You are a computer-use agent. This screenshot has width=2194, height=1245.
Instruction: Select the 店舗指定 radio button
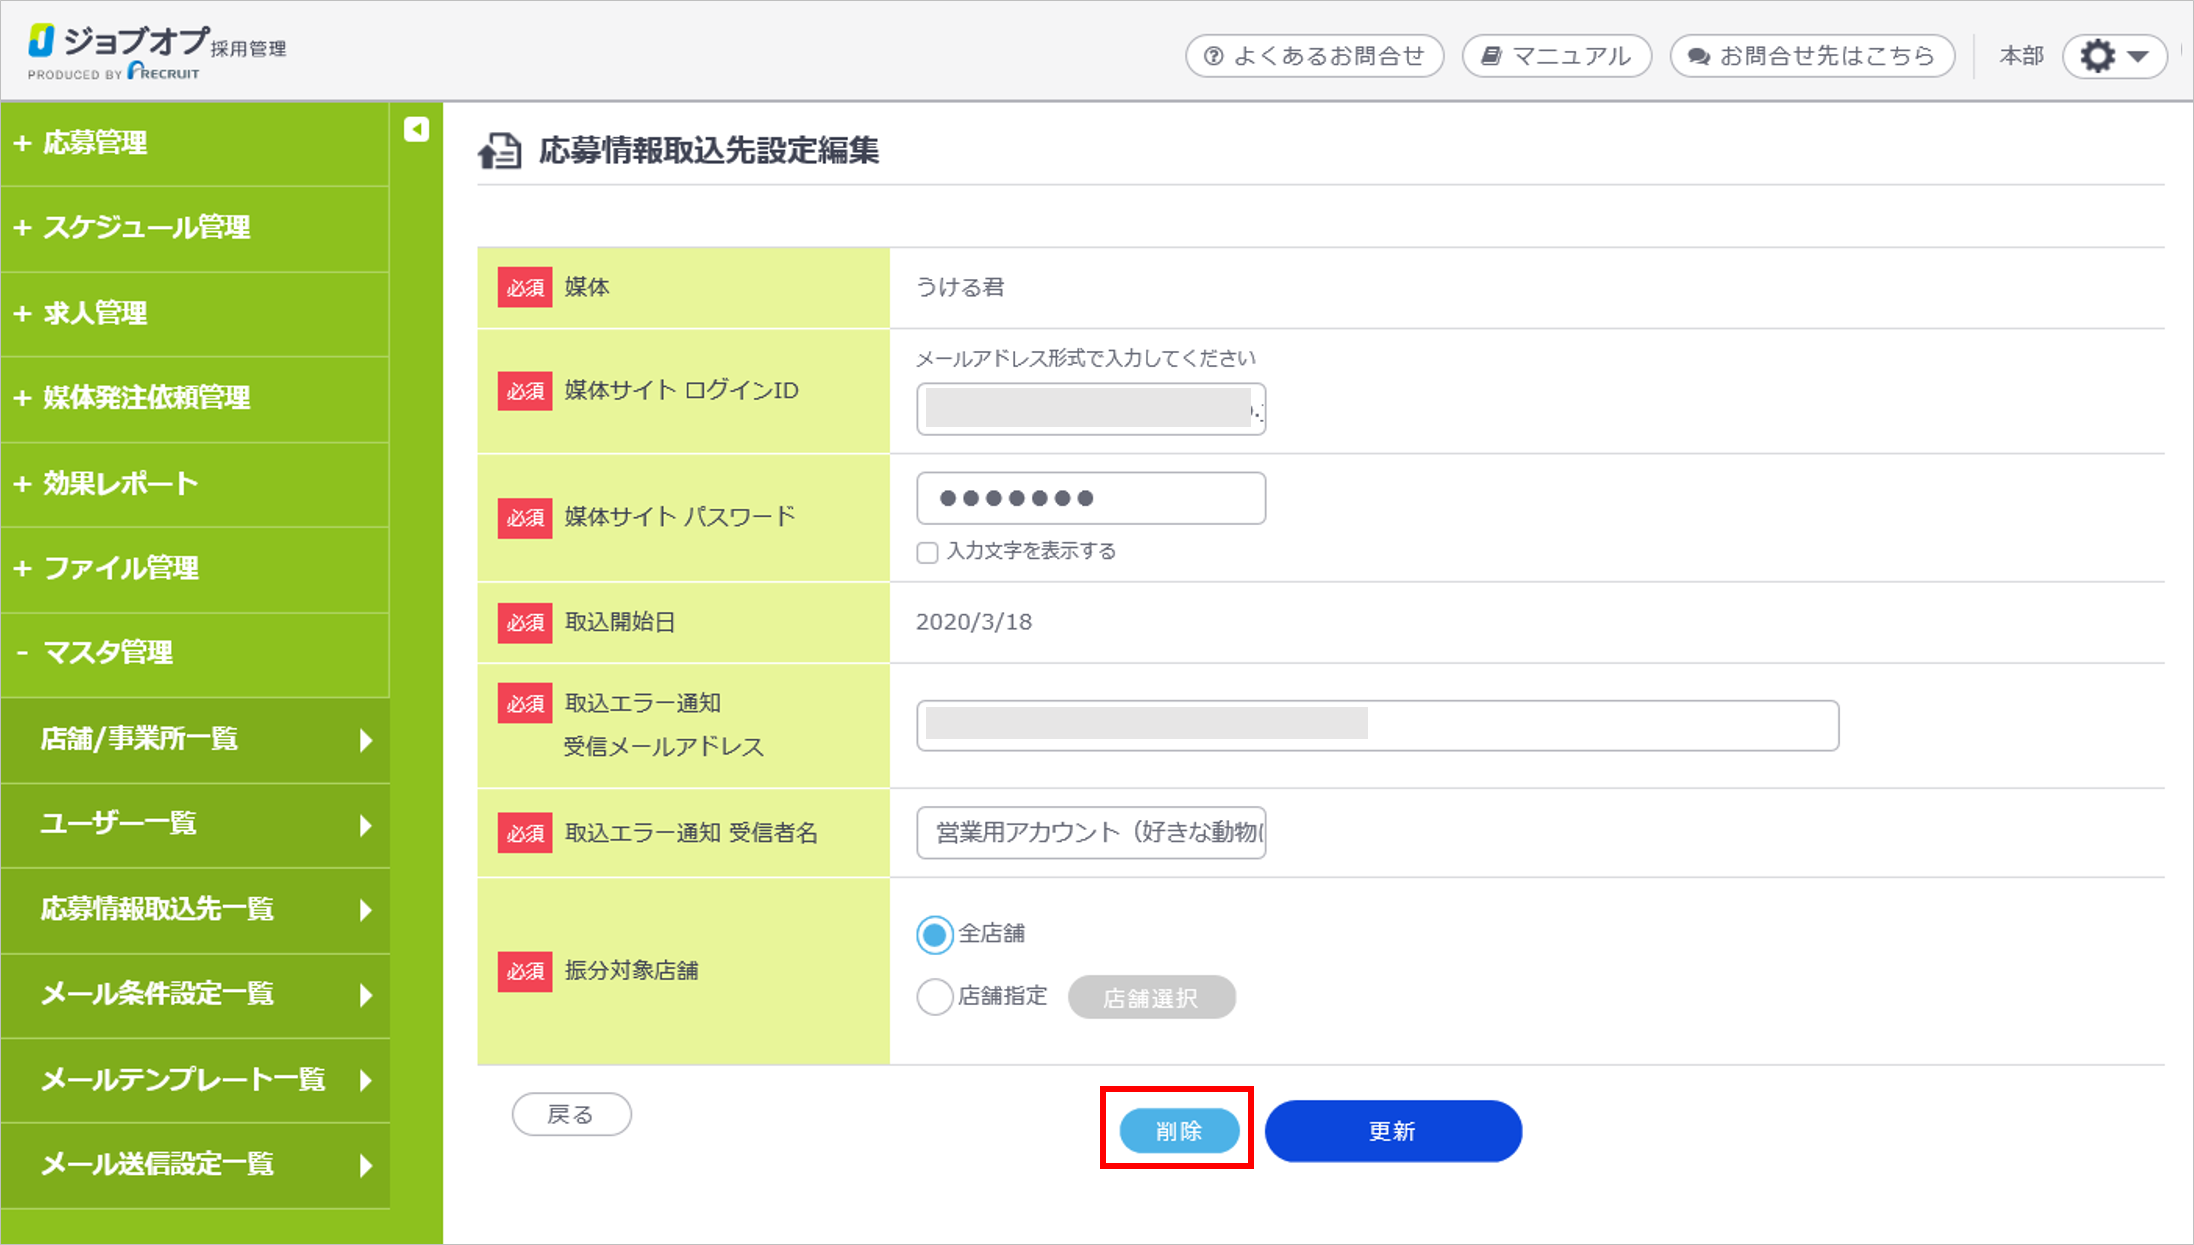934,997
